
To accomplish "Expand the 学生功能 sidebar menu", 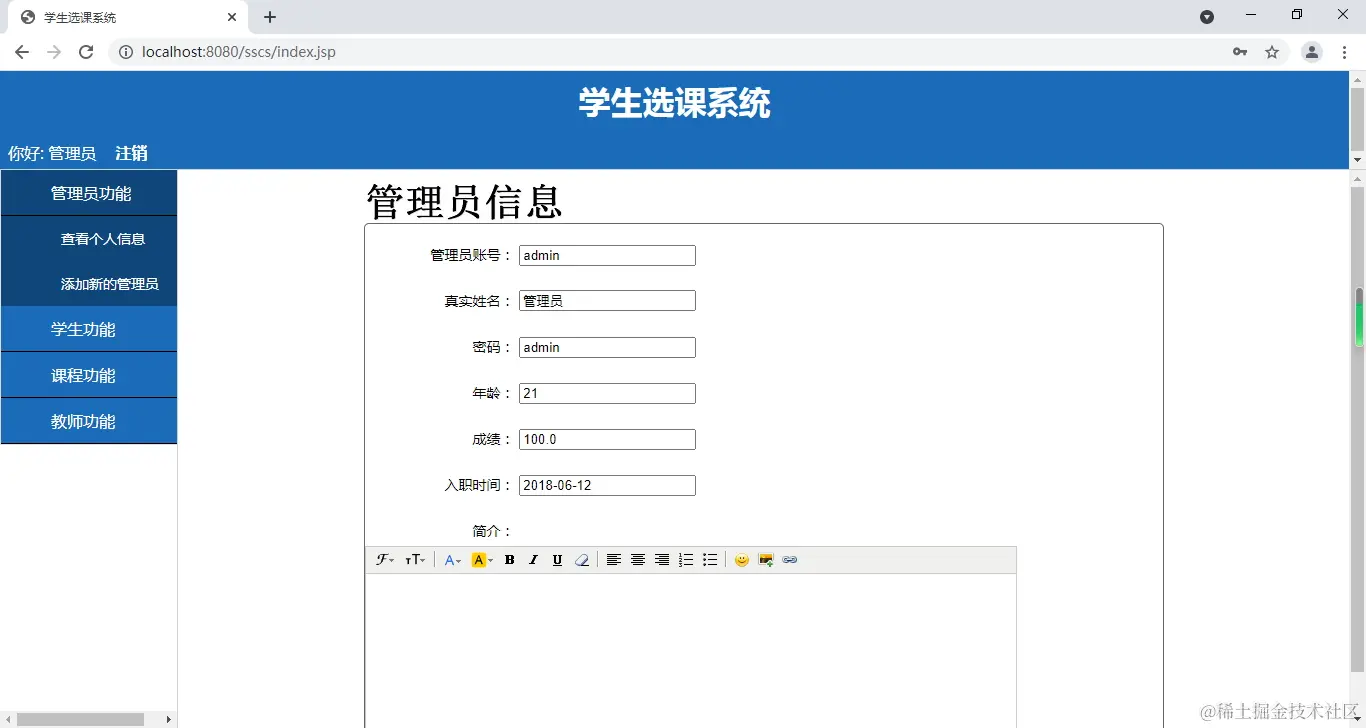I will (88, 328).
